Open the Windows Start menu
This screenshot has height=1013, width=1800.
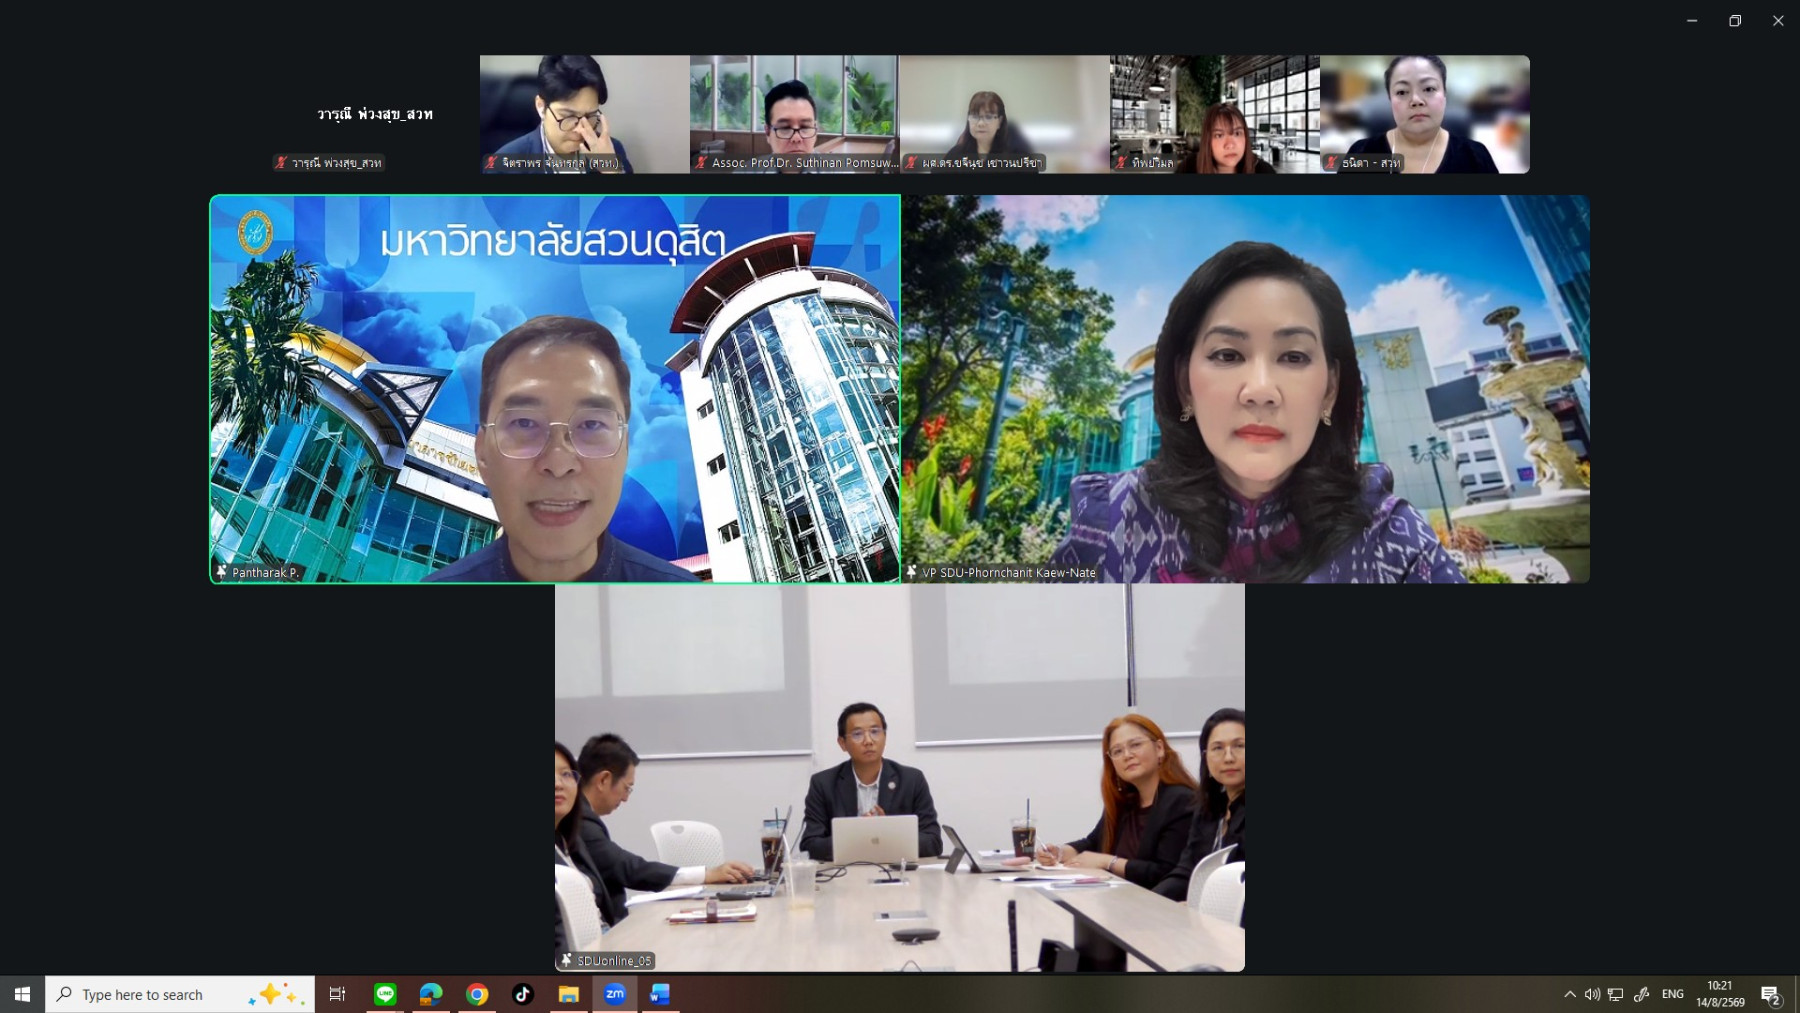click(x=22, y=994)
